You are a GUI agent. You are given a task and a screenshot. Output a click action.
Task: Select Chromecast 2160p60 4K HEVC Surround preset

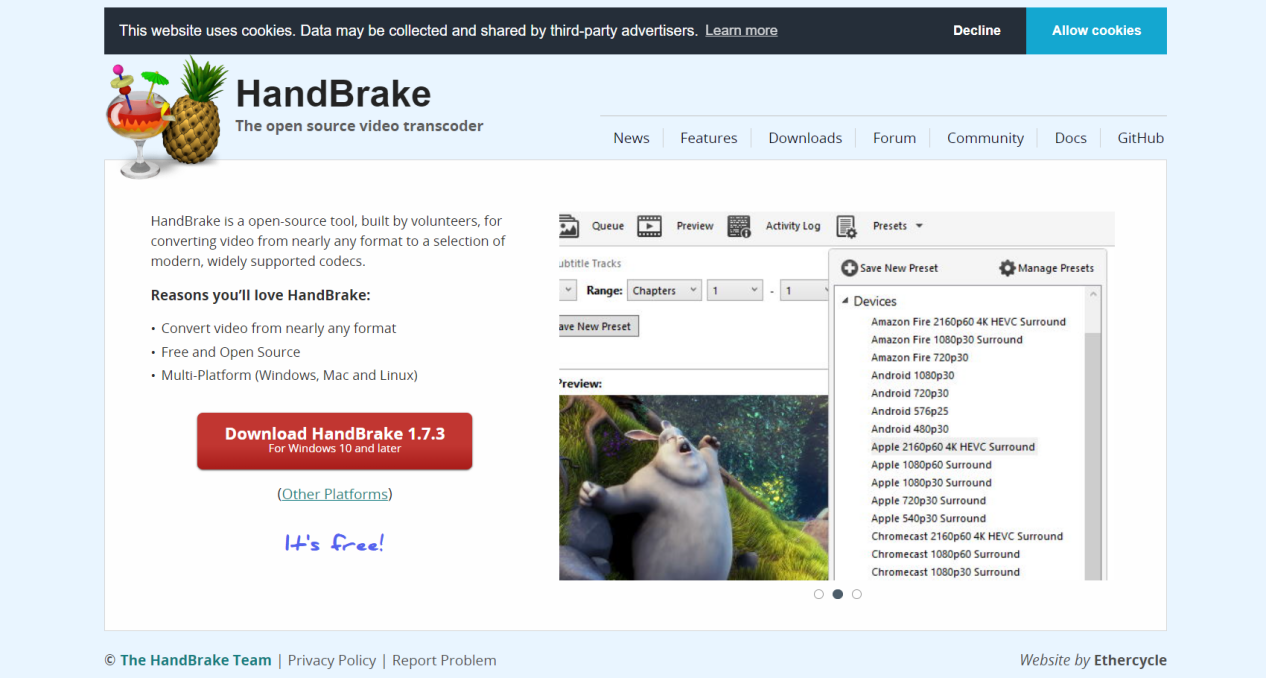[967, 537]
